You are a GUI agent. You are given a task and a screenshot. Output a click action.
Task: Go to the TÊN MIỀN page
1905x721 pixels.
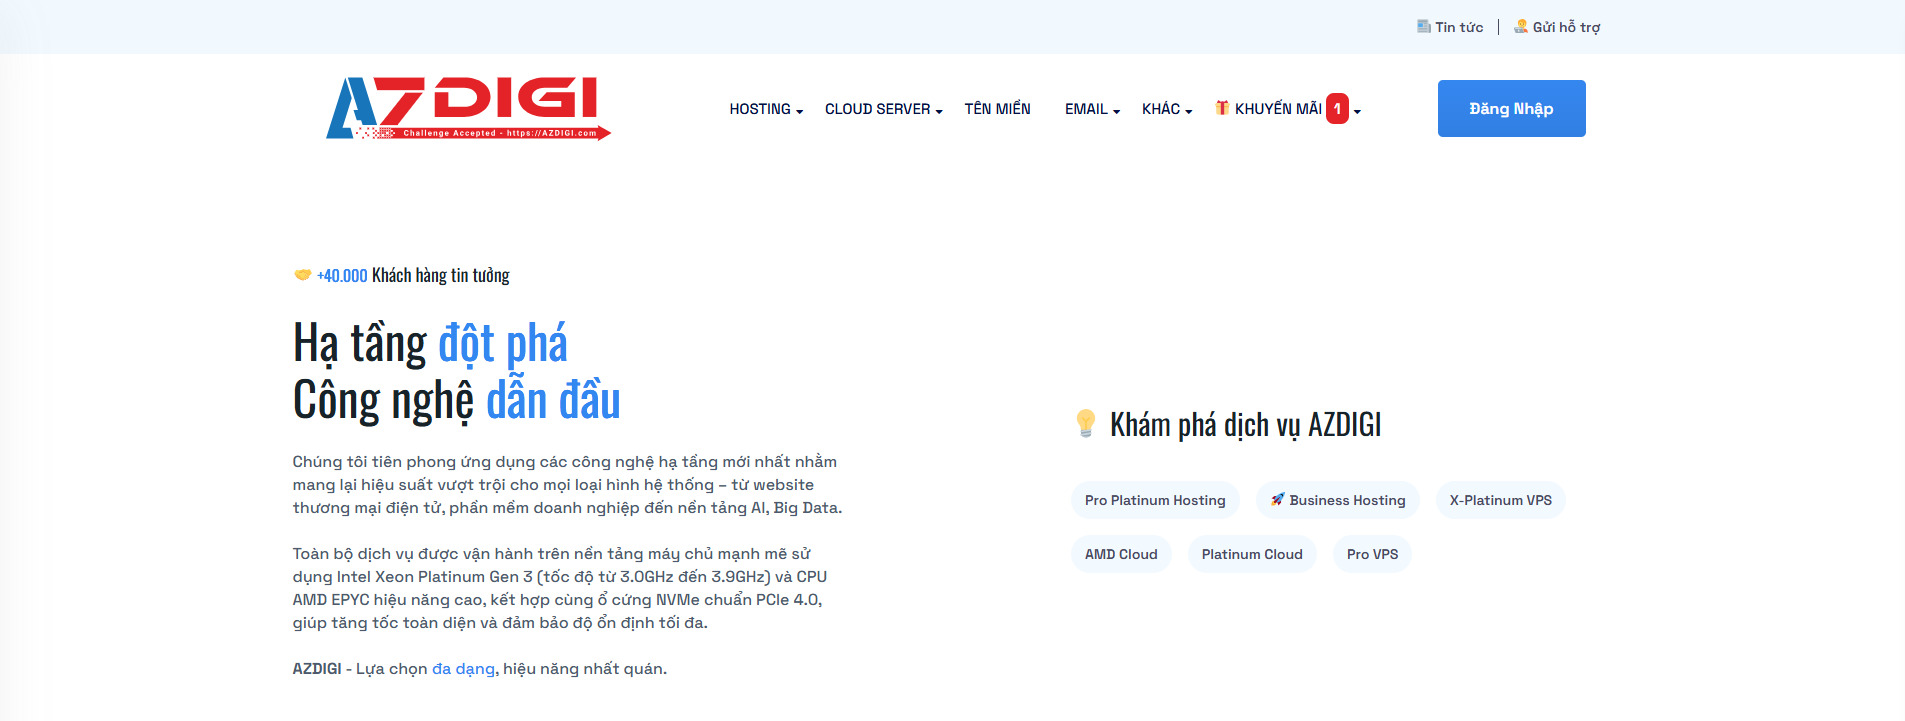(997, 109)
